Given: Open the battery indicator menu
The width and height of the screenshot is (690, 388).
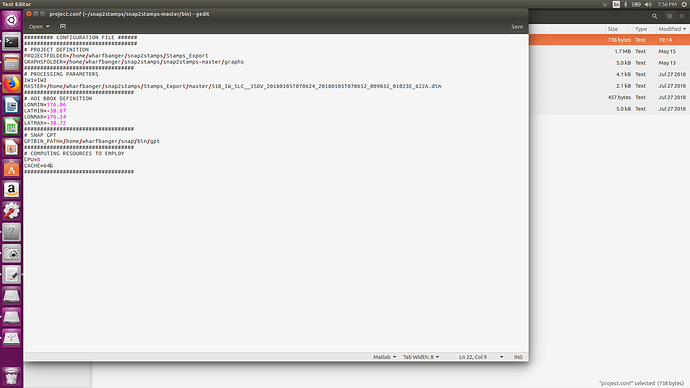Looking at the screenshot, I should point(636,4).
